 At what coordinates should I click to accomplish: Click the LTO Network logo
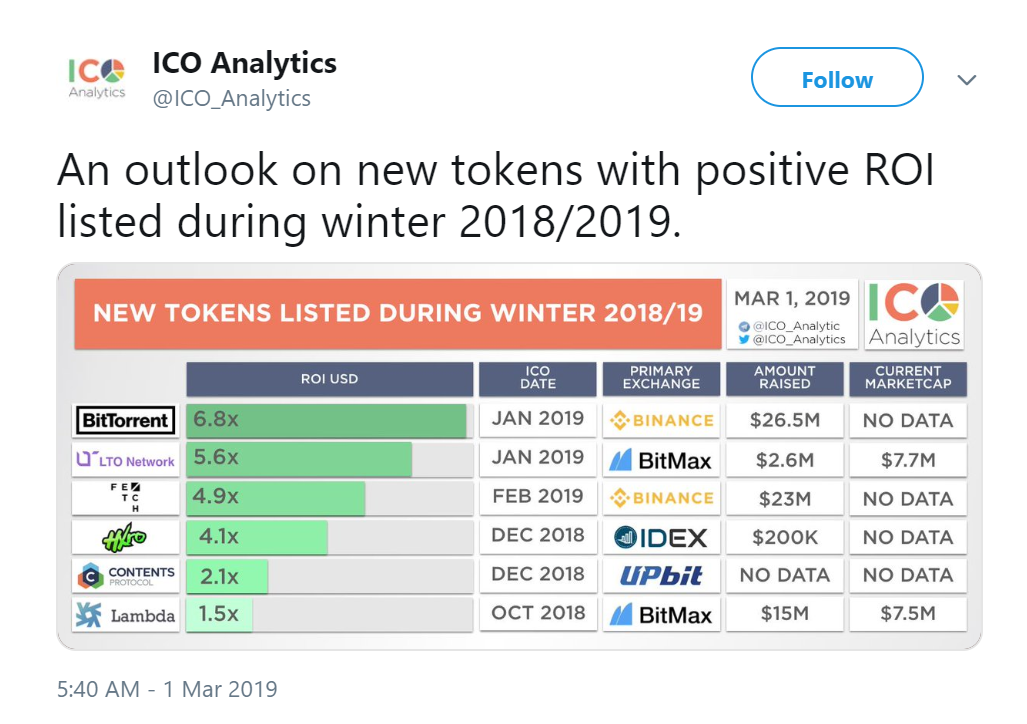(126, 460)
